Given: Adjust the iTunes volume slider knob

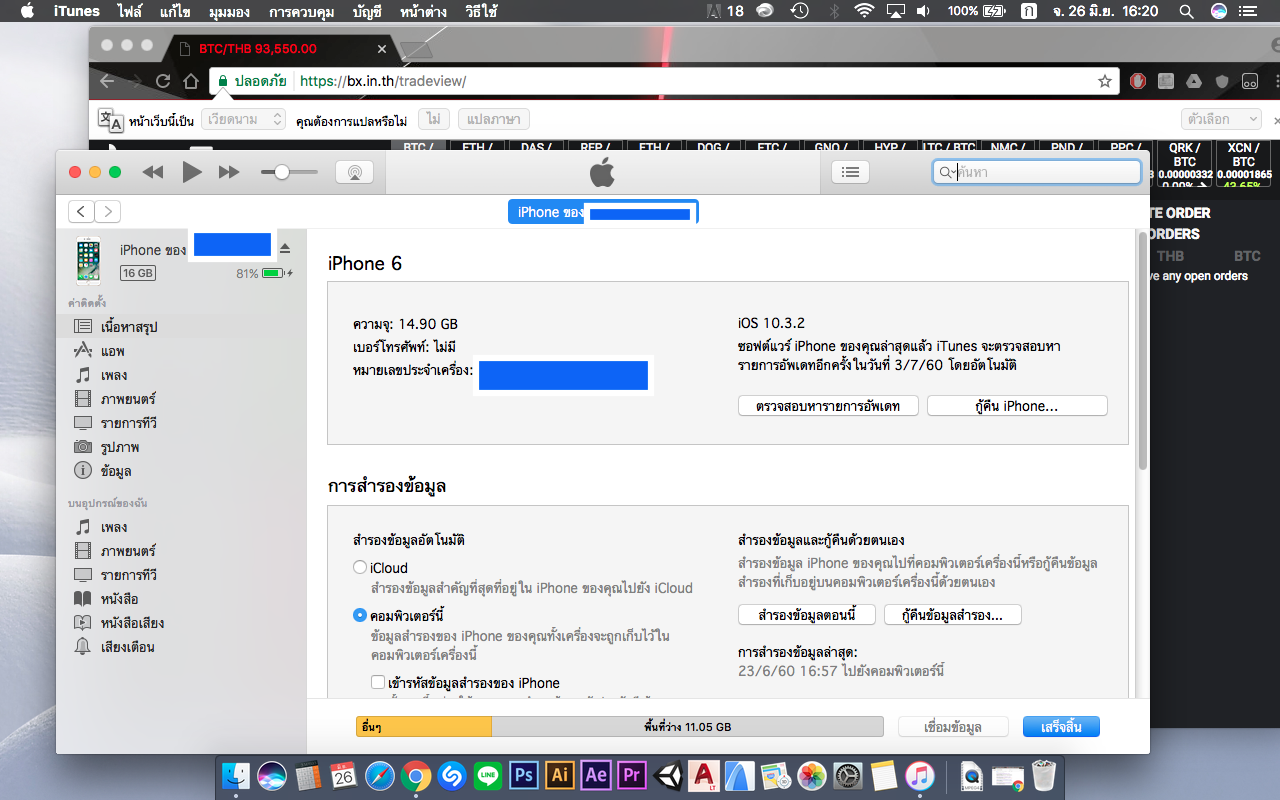Looking at the screenshot, I should pos(282,172).
